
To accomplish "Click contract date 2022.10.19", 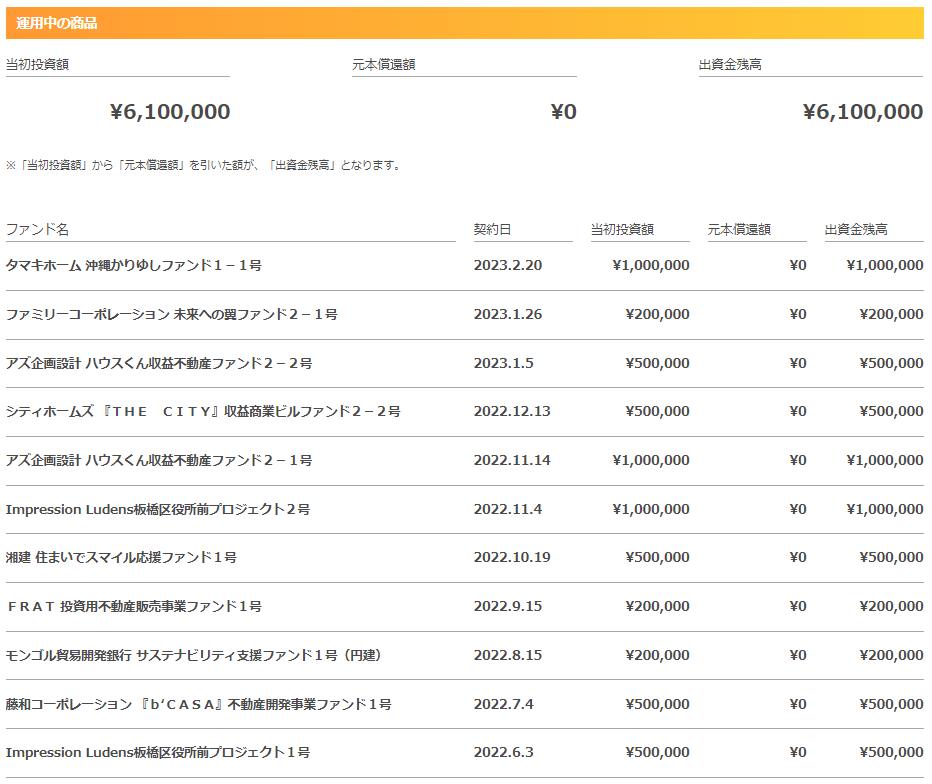I will (x=512, y=558).
